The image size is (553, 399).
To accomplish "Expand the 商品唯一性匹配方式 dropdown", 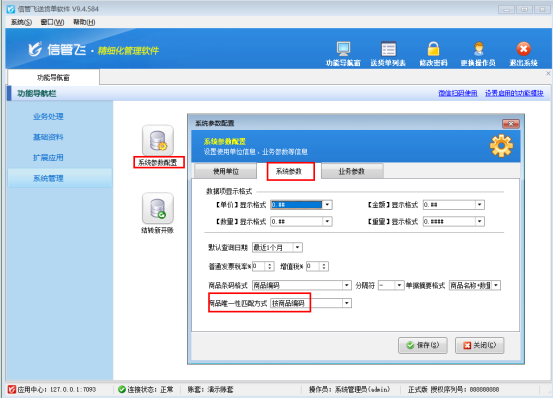I will 347,303.
